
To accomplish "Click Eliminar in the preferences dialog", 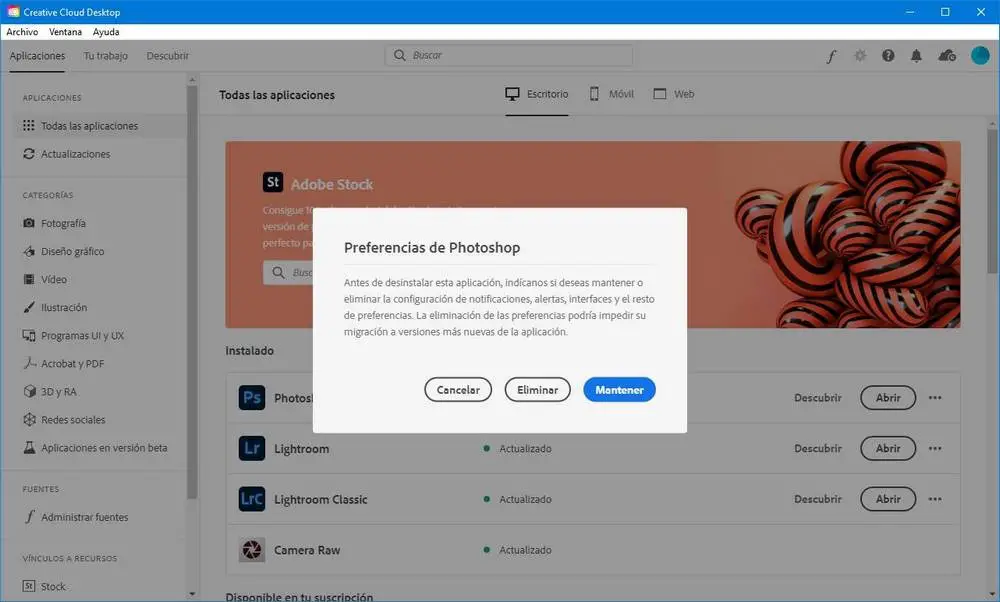I will pos(537,390).
